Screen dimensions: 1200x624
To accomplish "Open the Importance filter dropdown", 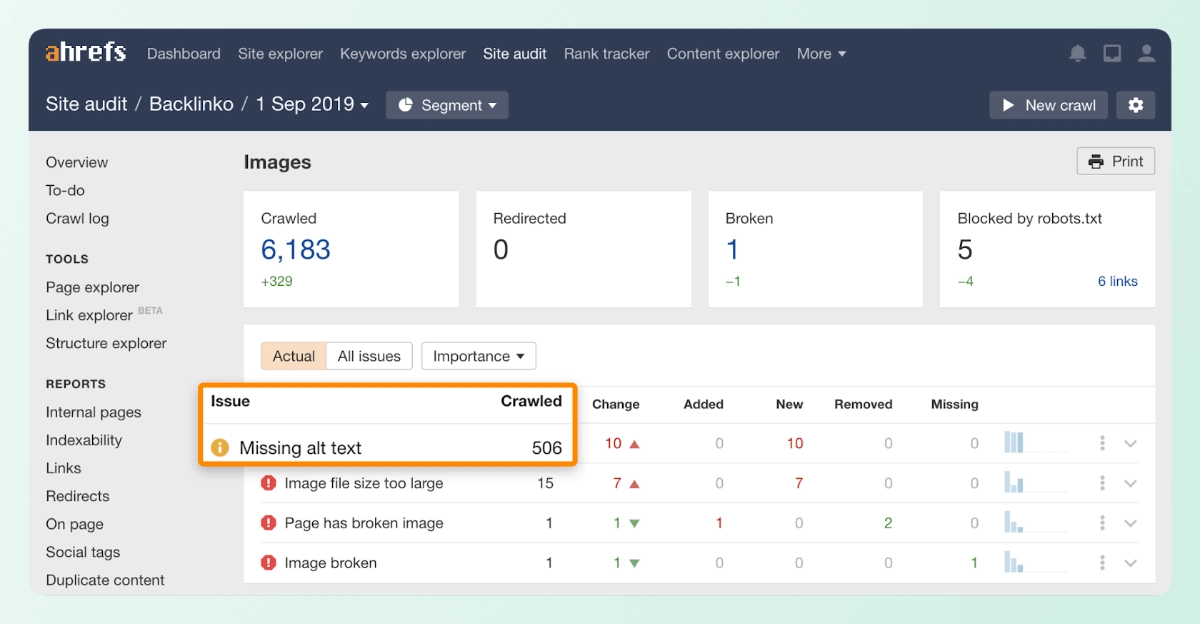I will tap(478, 356).
